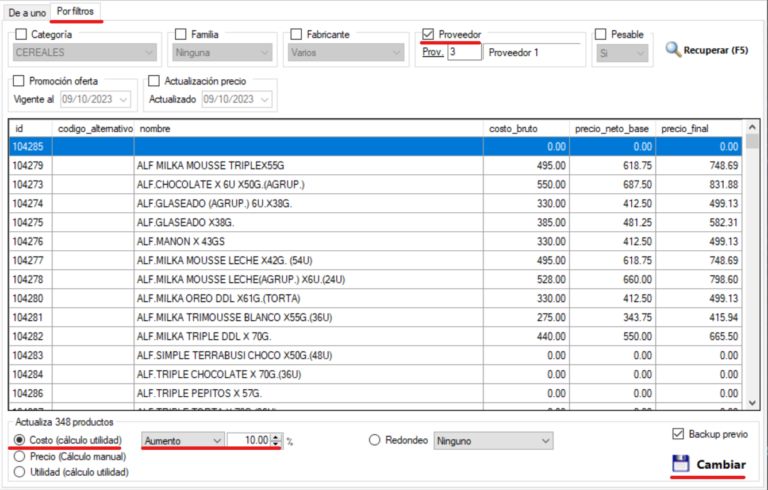768x490 pixels.
Task: Click the percentage value field 10.00
Action: coord(249,440)
